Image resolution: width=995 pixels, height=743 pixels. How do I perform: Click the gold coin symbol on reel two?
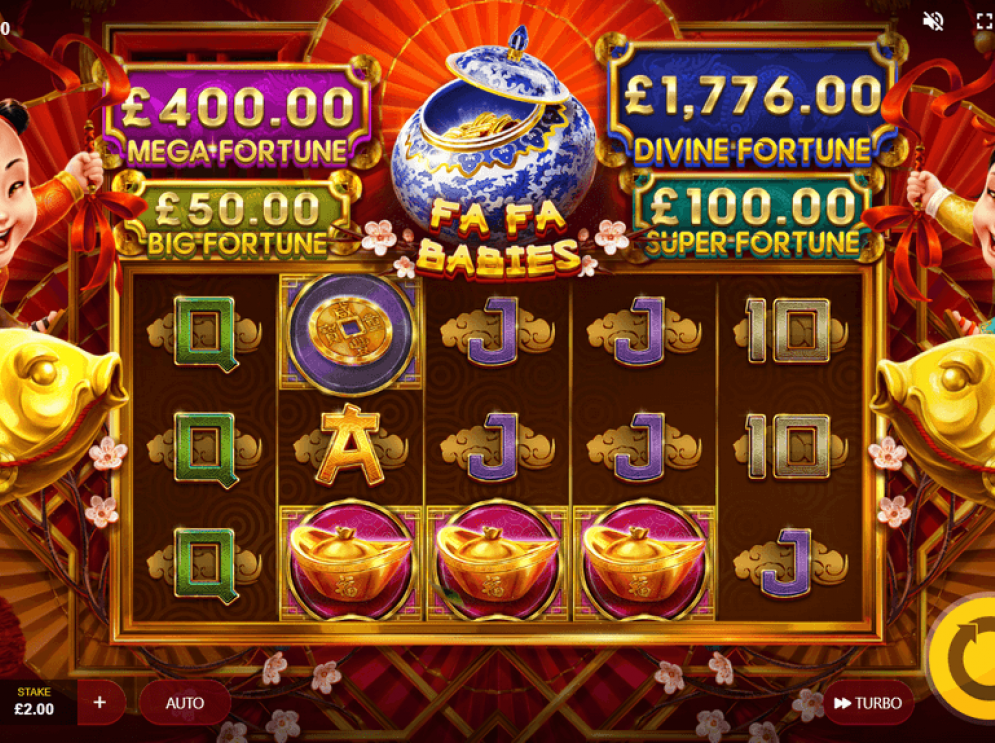[350, 332]
